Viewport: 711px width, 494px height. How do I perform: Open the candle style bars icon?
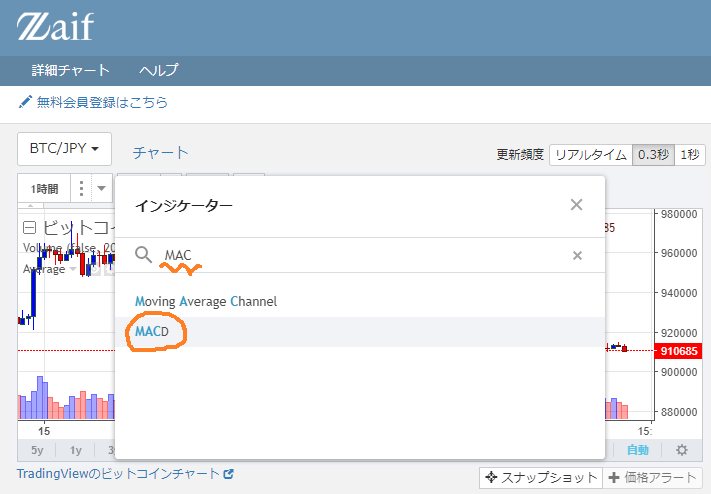tap(82, 188)
